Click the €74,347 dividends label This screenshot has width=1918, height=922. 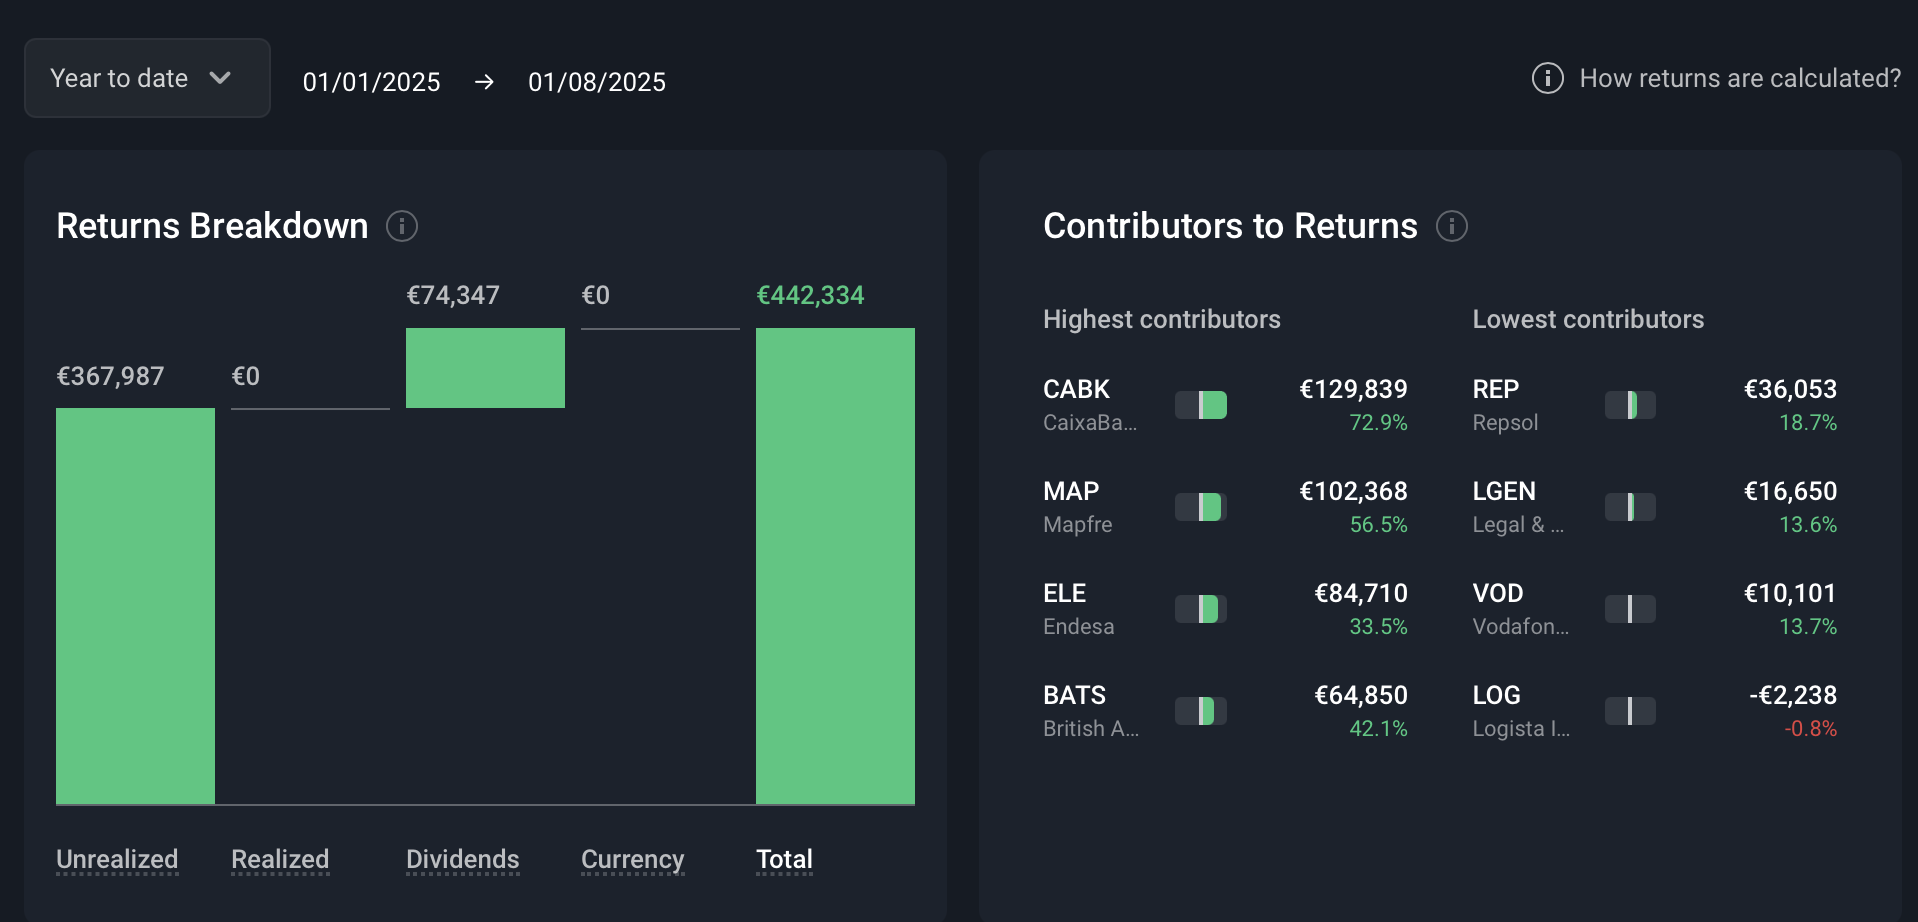(x=453, y=295)
